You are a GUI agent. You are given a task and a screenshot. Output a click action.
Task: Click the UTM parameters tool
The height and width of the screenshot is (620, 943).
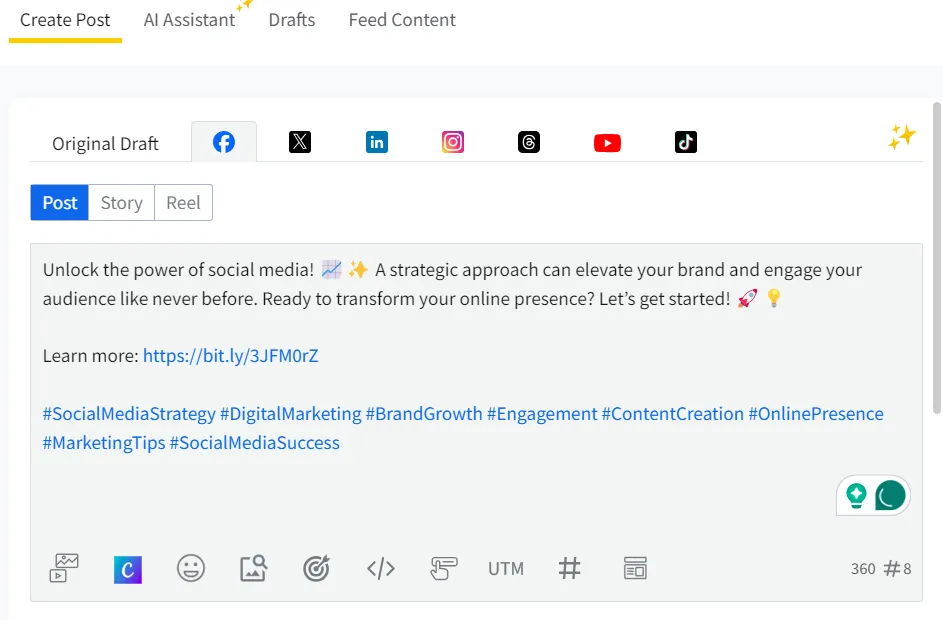point(506,568)
